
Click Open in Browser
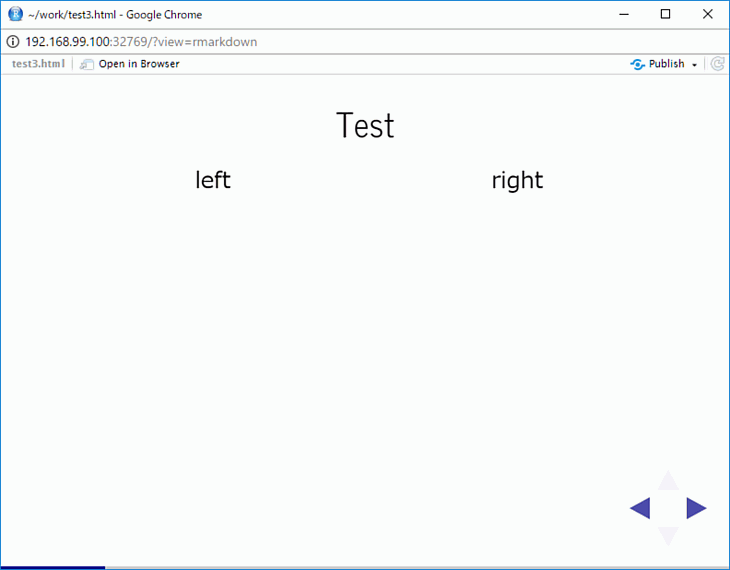129,64
